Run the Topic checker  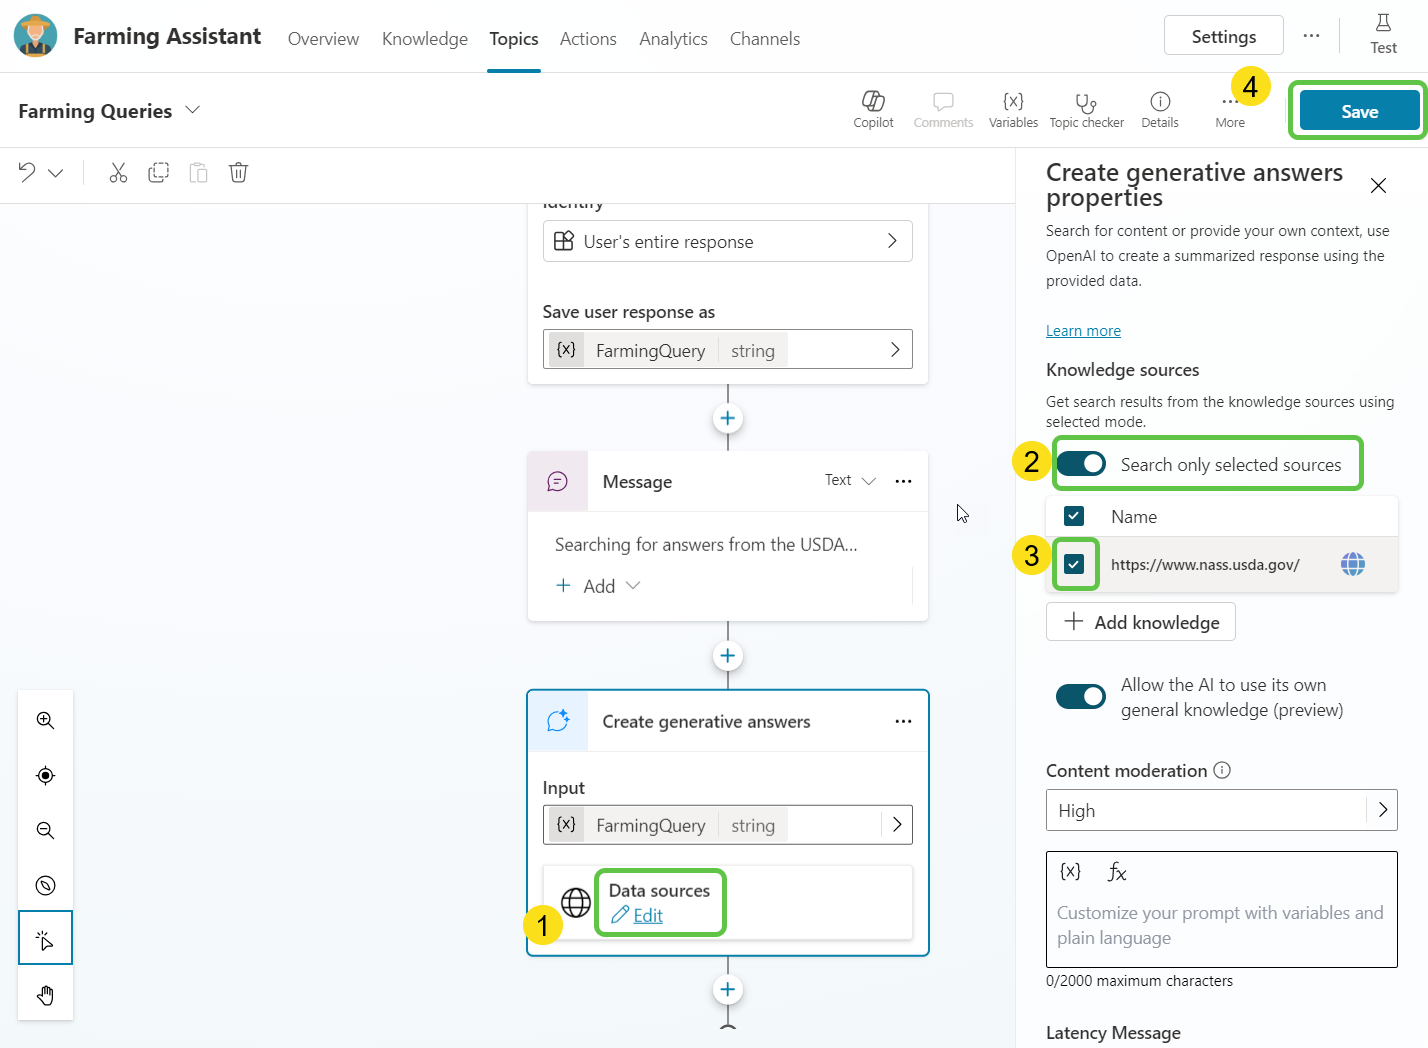pos(1086,109)
